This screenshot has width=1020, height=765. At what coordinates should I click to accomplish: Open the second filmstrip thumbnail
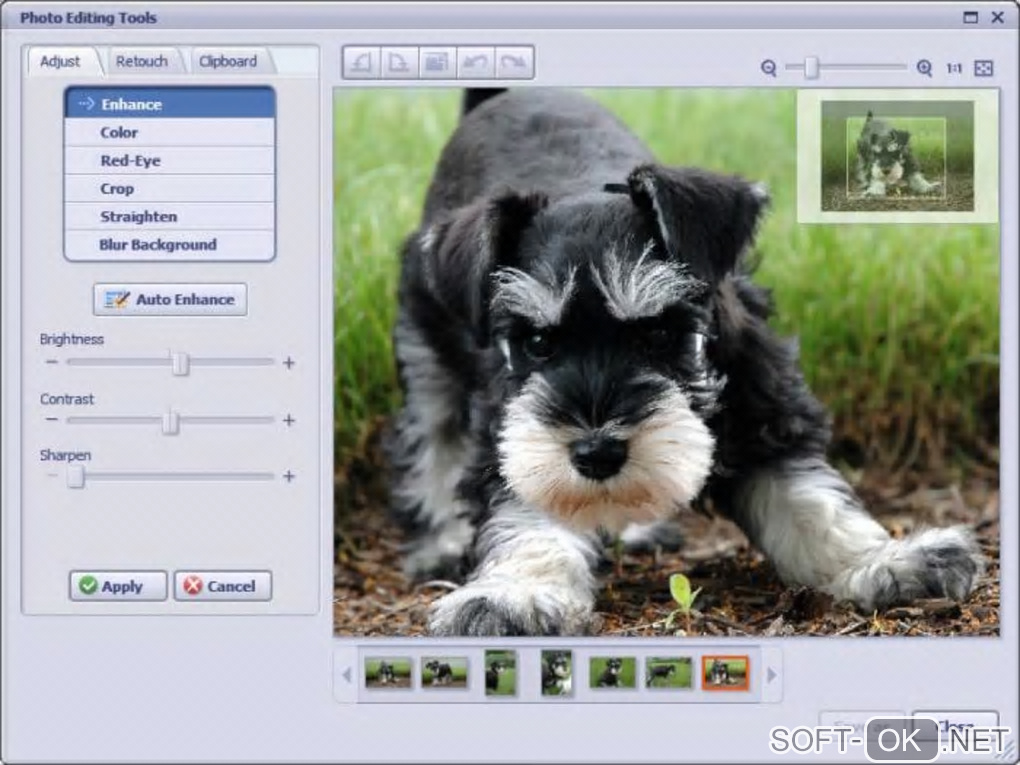tap(444, 673)
